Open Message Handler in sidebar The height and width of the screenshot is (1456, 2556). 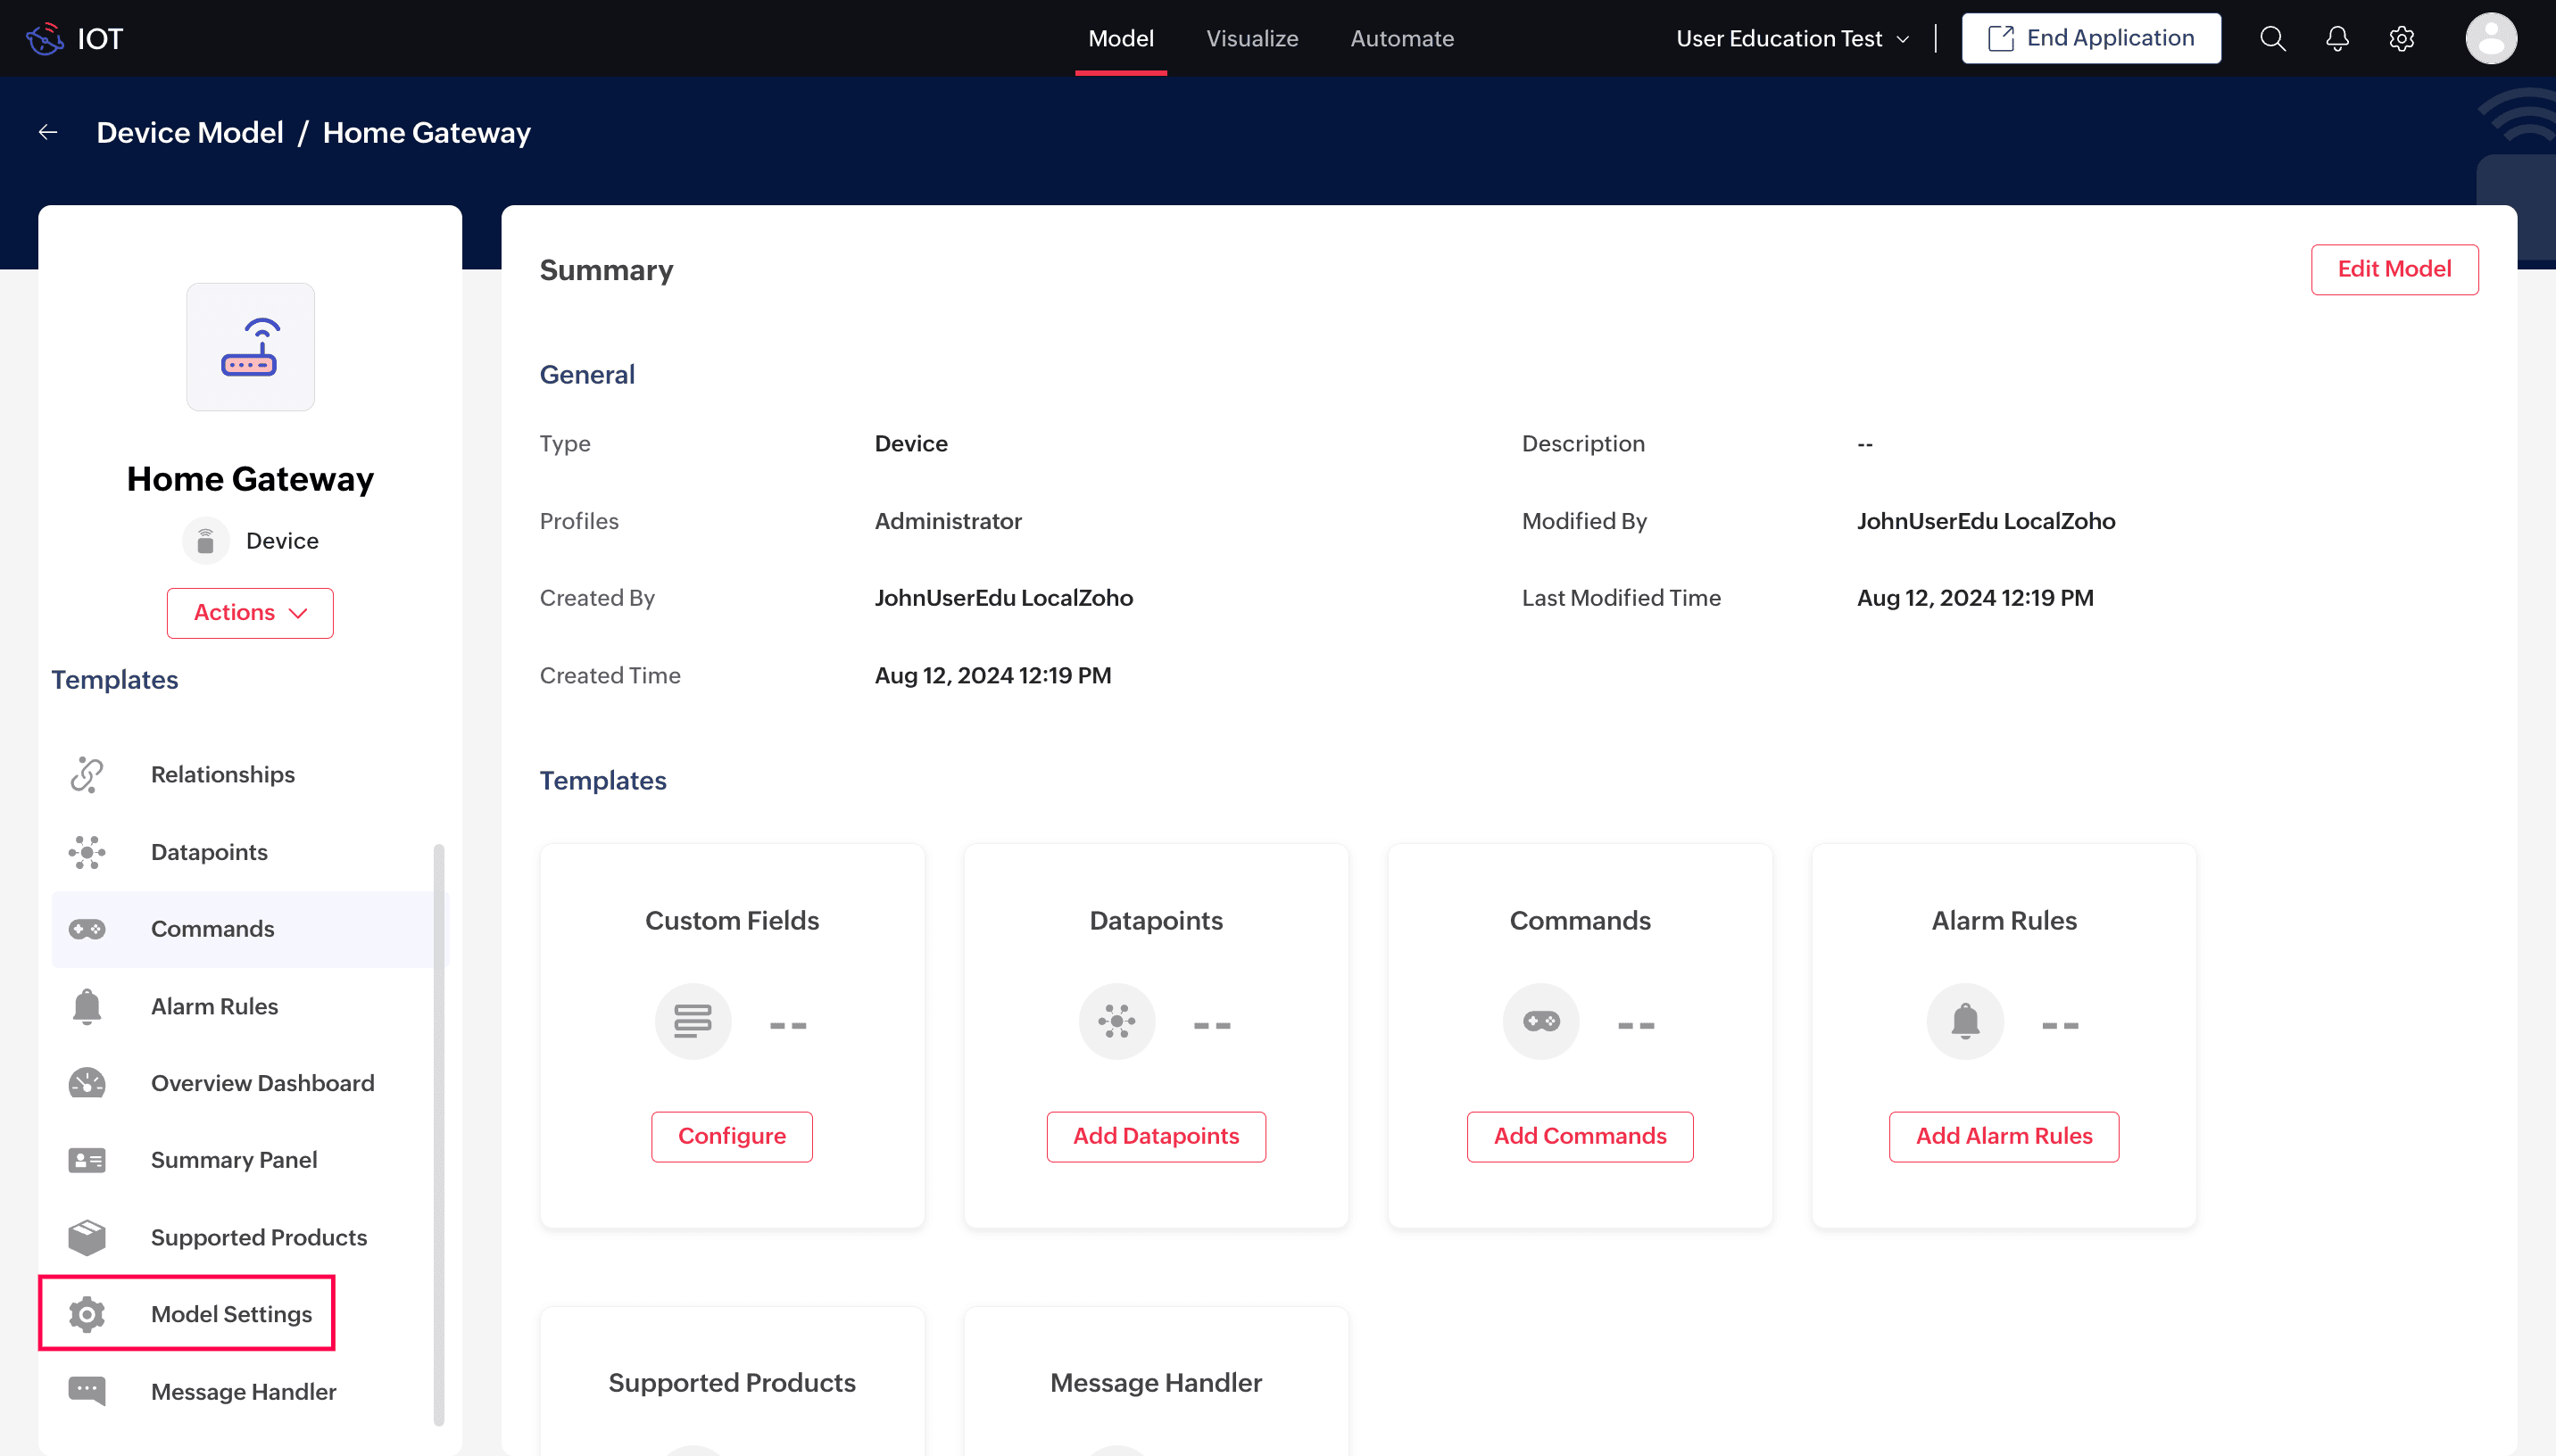pos(243,1391)
